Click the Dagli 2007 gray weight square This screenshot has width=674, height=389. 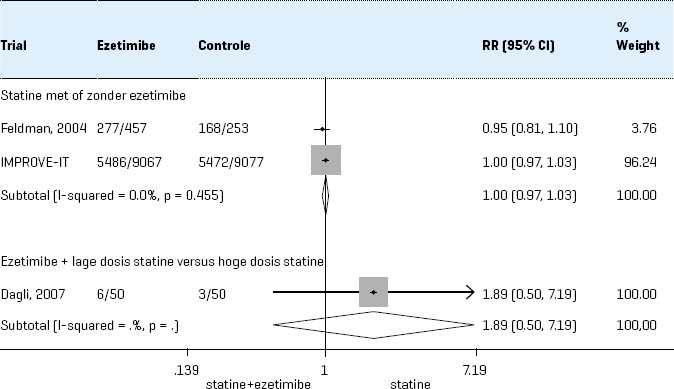[374, 292]
